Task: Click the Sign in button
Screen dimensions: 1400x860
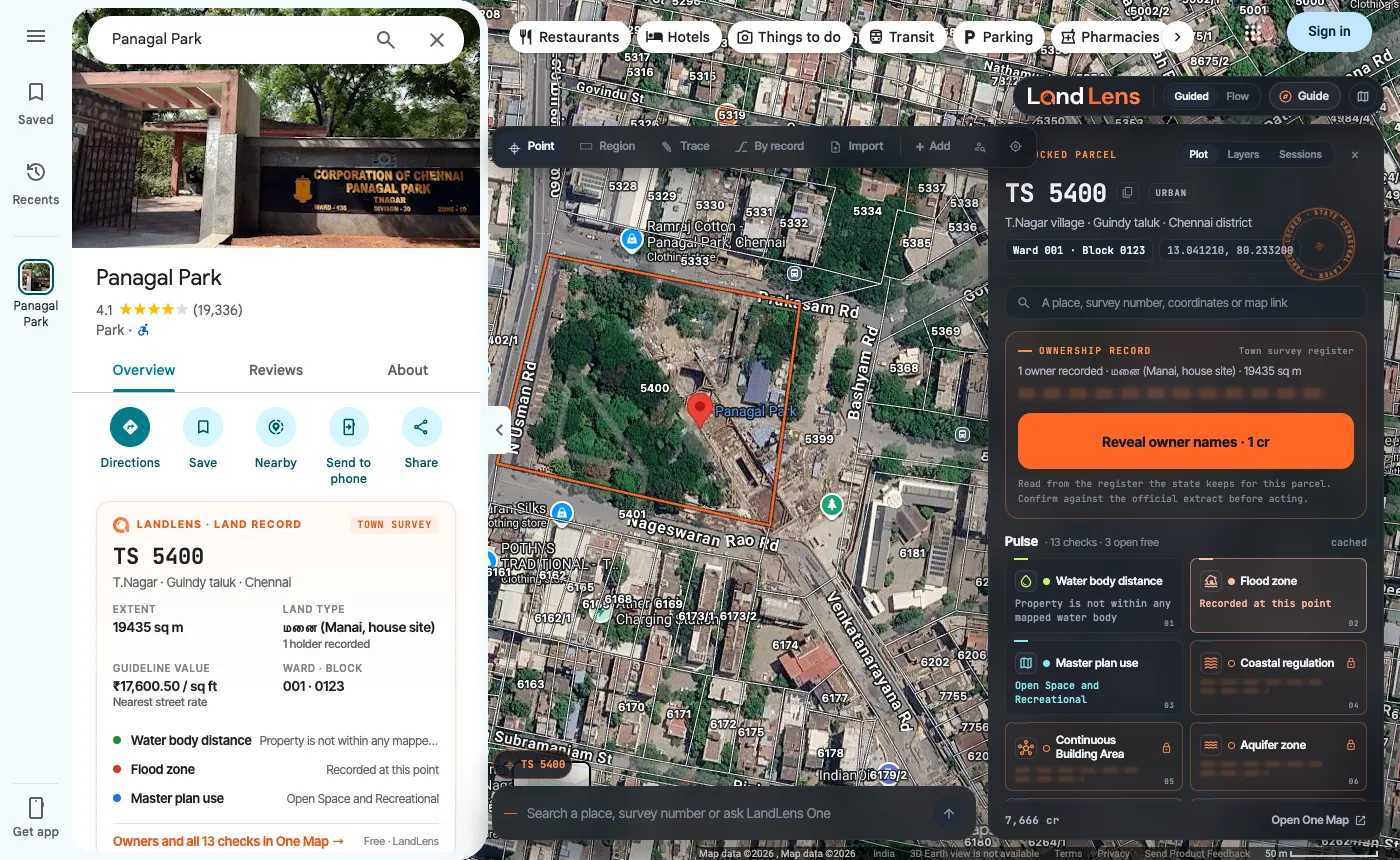Action: (x=1329, y=31)
